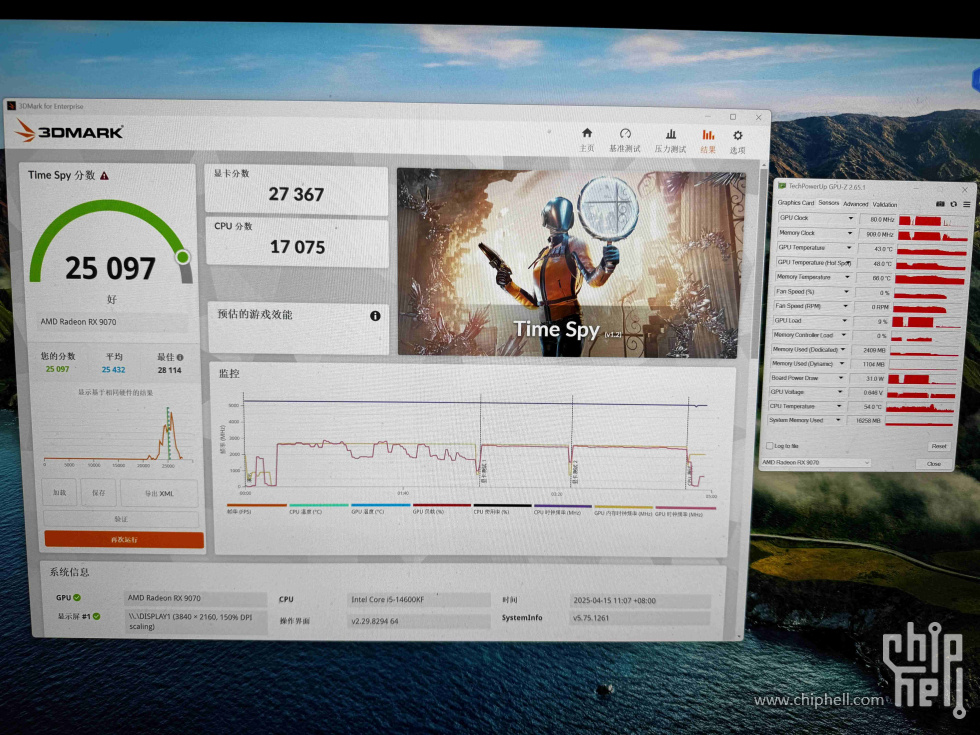Click the GPU-Z title bar app icon
This screenshot has height=735, width=980.
tap(782, 186)
